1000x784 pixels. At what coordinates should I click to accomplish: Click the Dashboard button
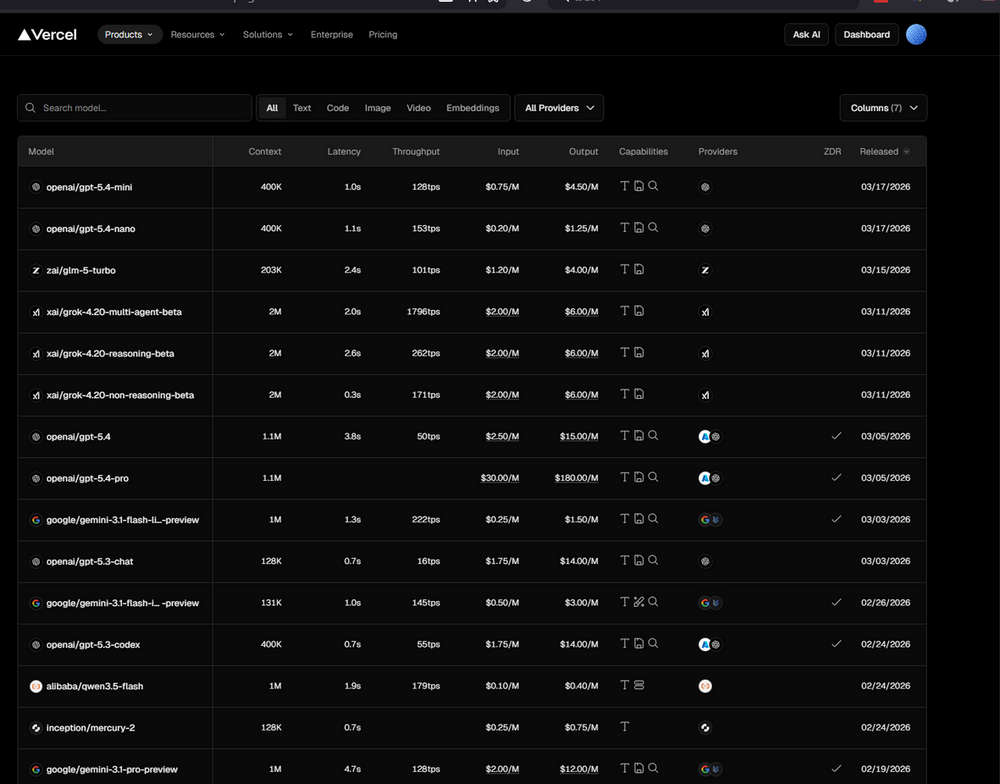[x=866, y=34]
